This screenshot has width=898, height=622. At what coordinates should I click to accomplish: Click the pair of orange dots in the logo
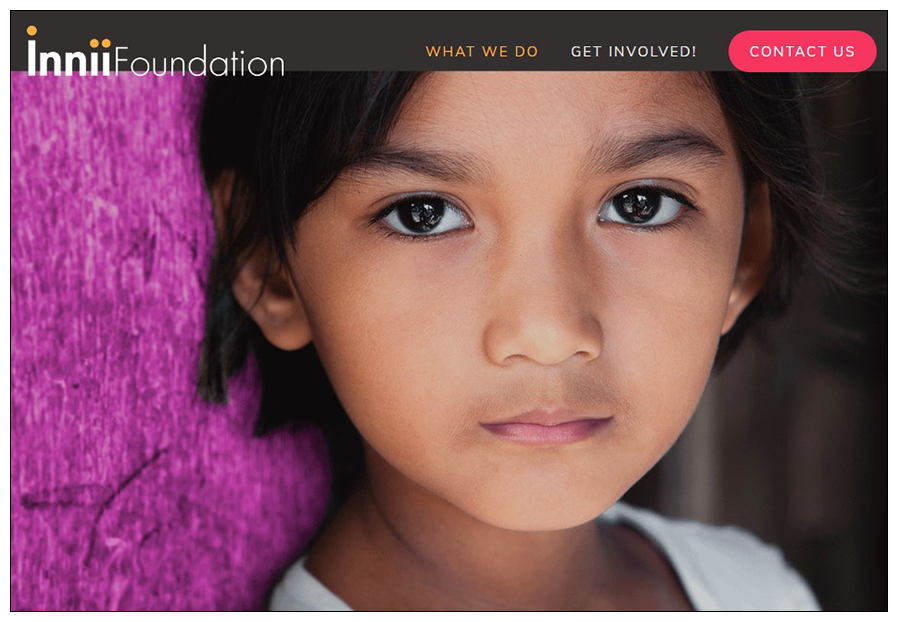point(100,43)
